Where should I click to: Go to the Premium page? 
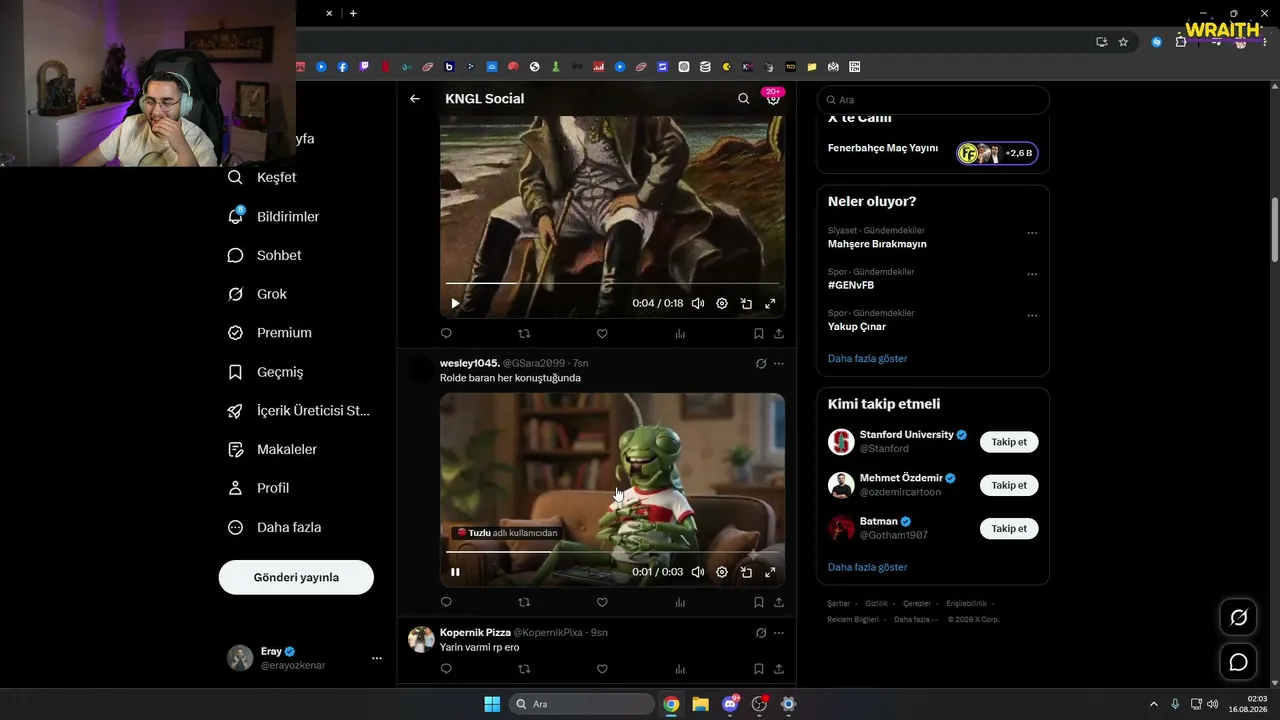point(270,333)
